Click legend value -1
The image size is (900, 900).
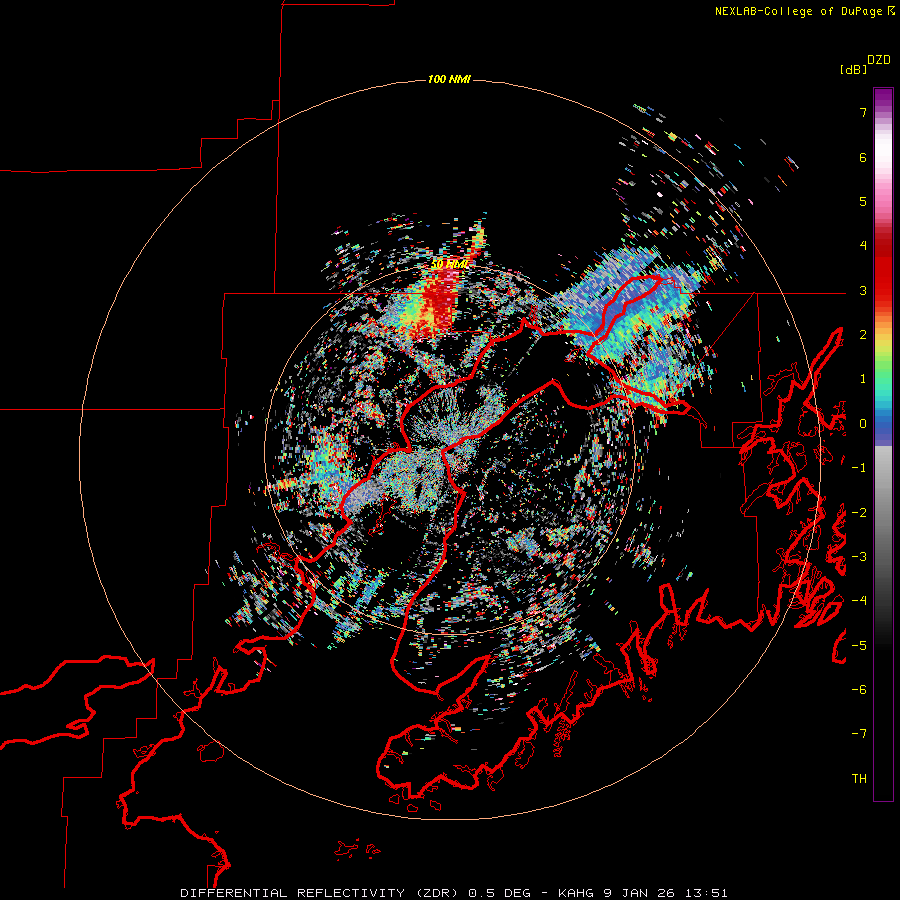coord(859,468)
